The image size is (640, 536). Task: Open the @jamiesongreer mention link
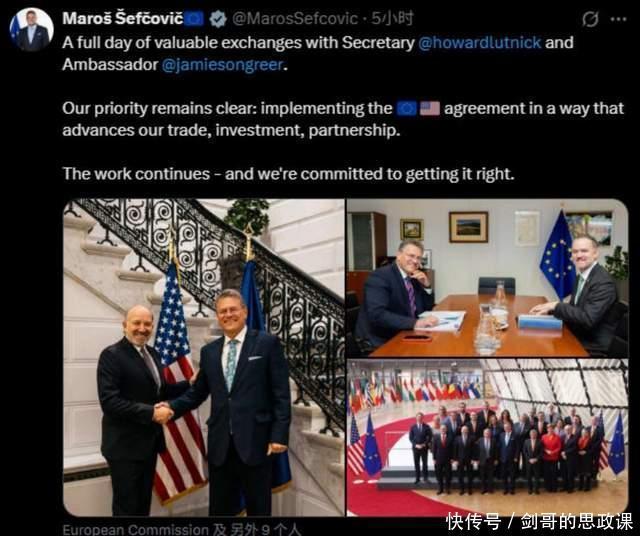[222, 65]
